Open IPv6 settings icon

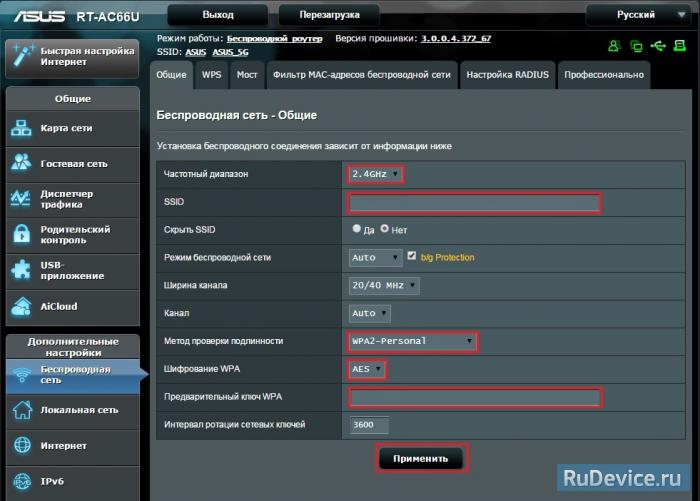point(22,481)
